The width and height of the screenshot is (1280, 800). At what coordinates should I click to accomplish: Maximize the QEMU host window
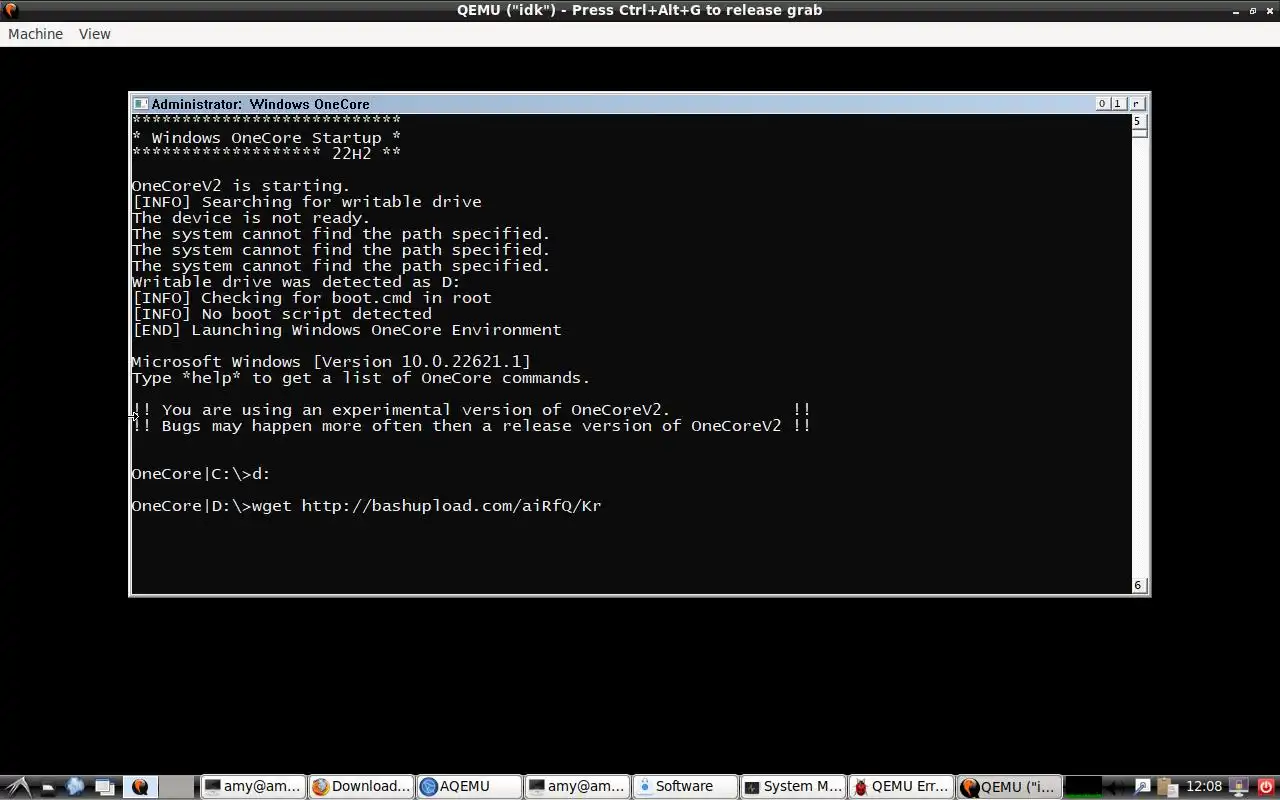point(1253,10)
